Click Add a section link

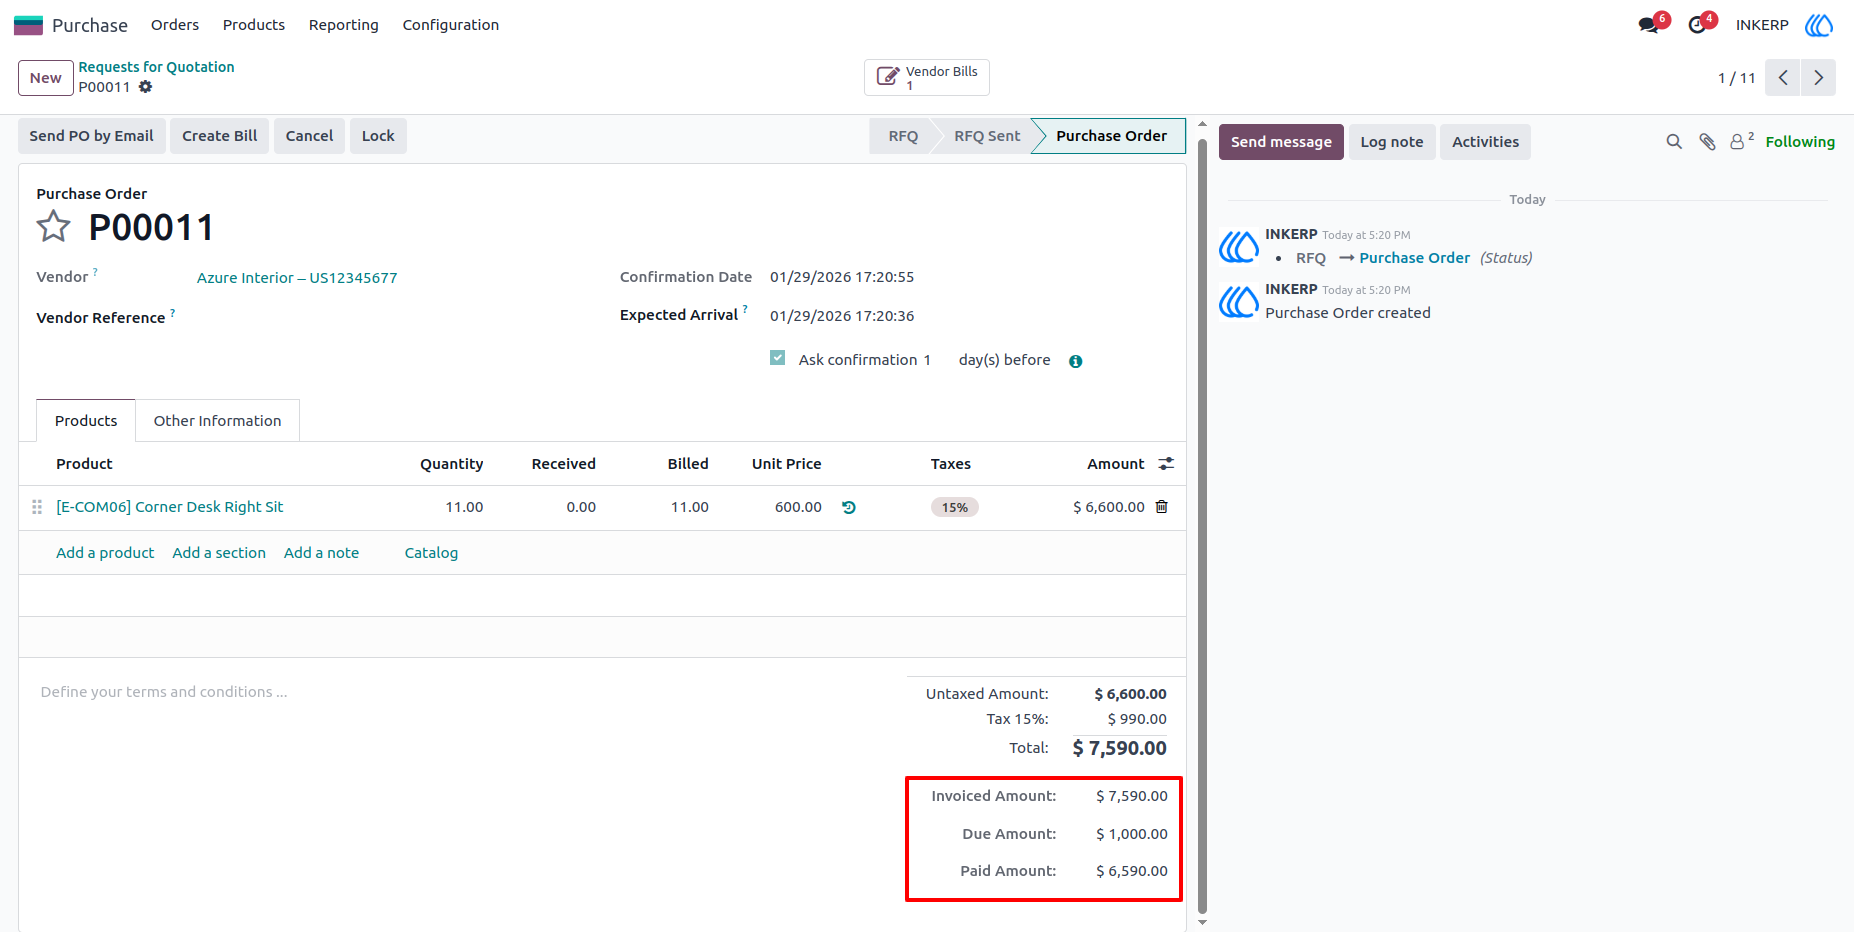(x=219, y=553)
